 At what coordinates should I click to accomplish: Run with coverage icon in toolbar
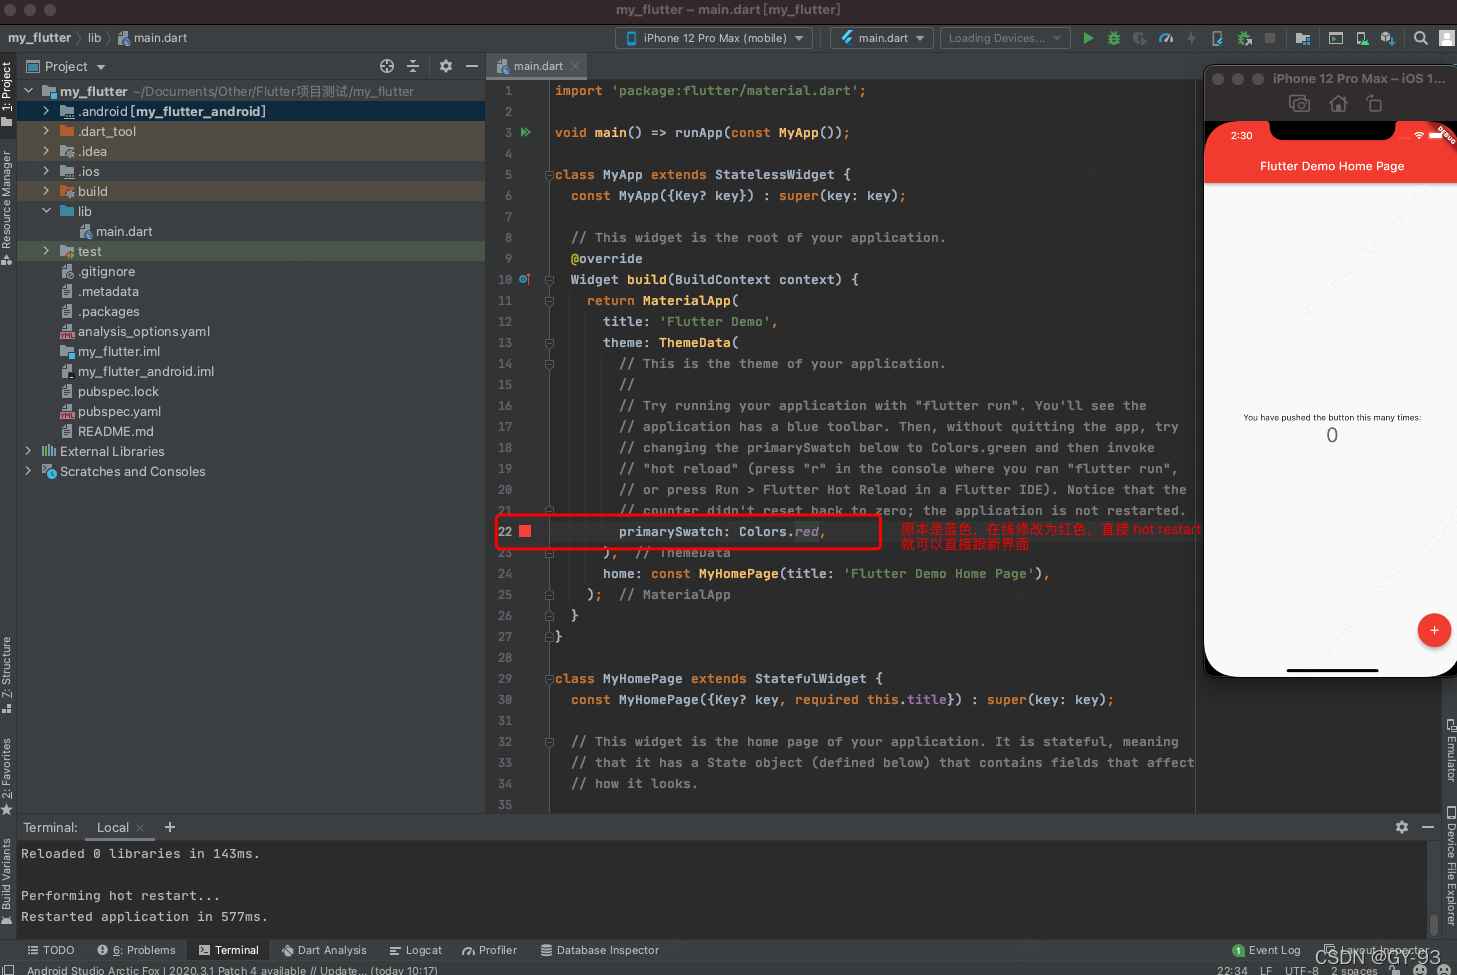point(1139,38)
